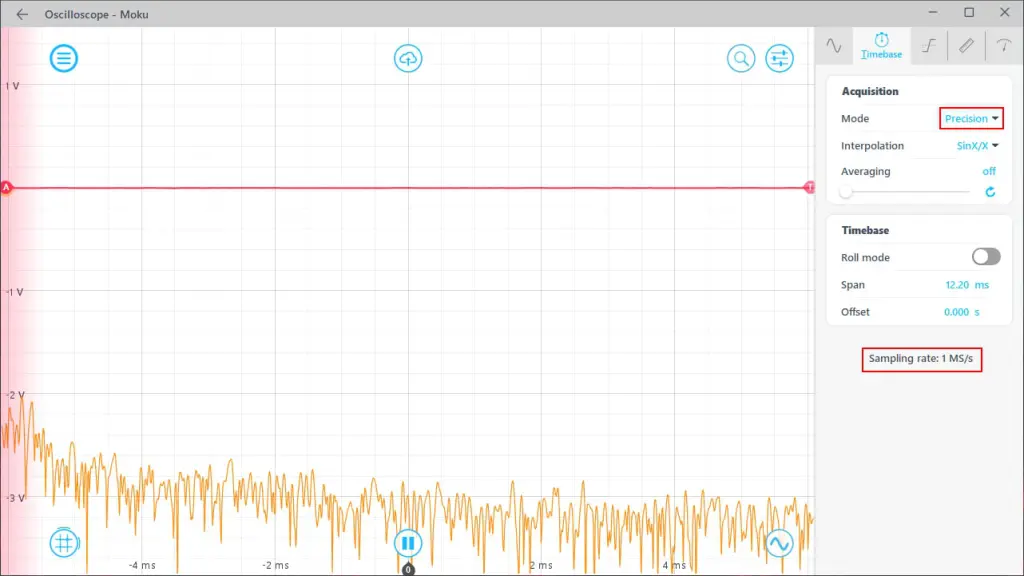Open the settings sliders icon
Image resolution: width=1024 pixels, height=576 pixels.
coord(779,58)
